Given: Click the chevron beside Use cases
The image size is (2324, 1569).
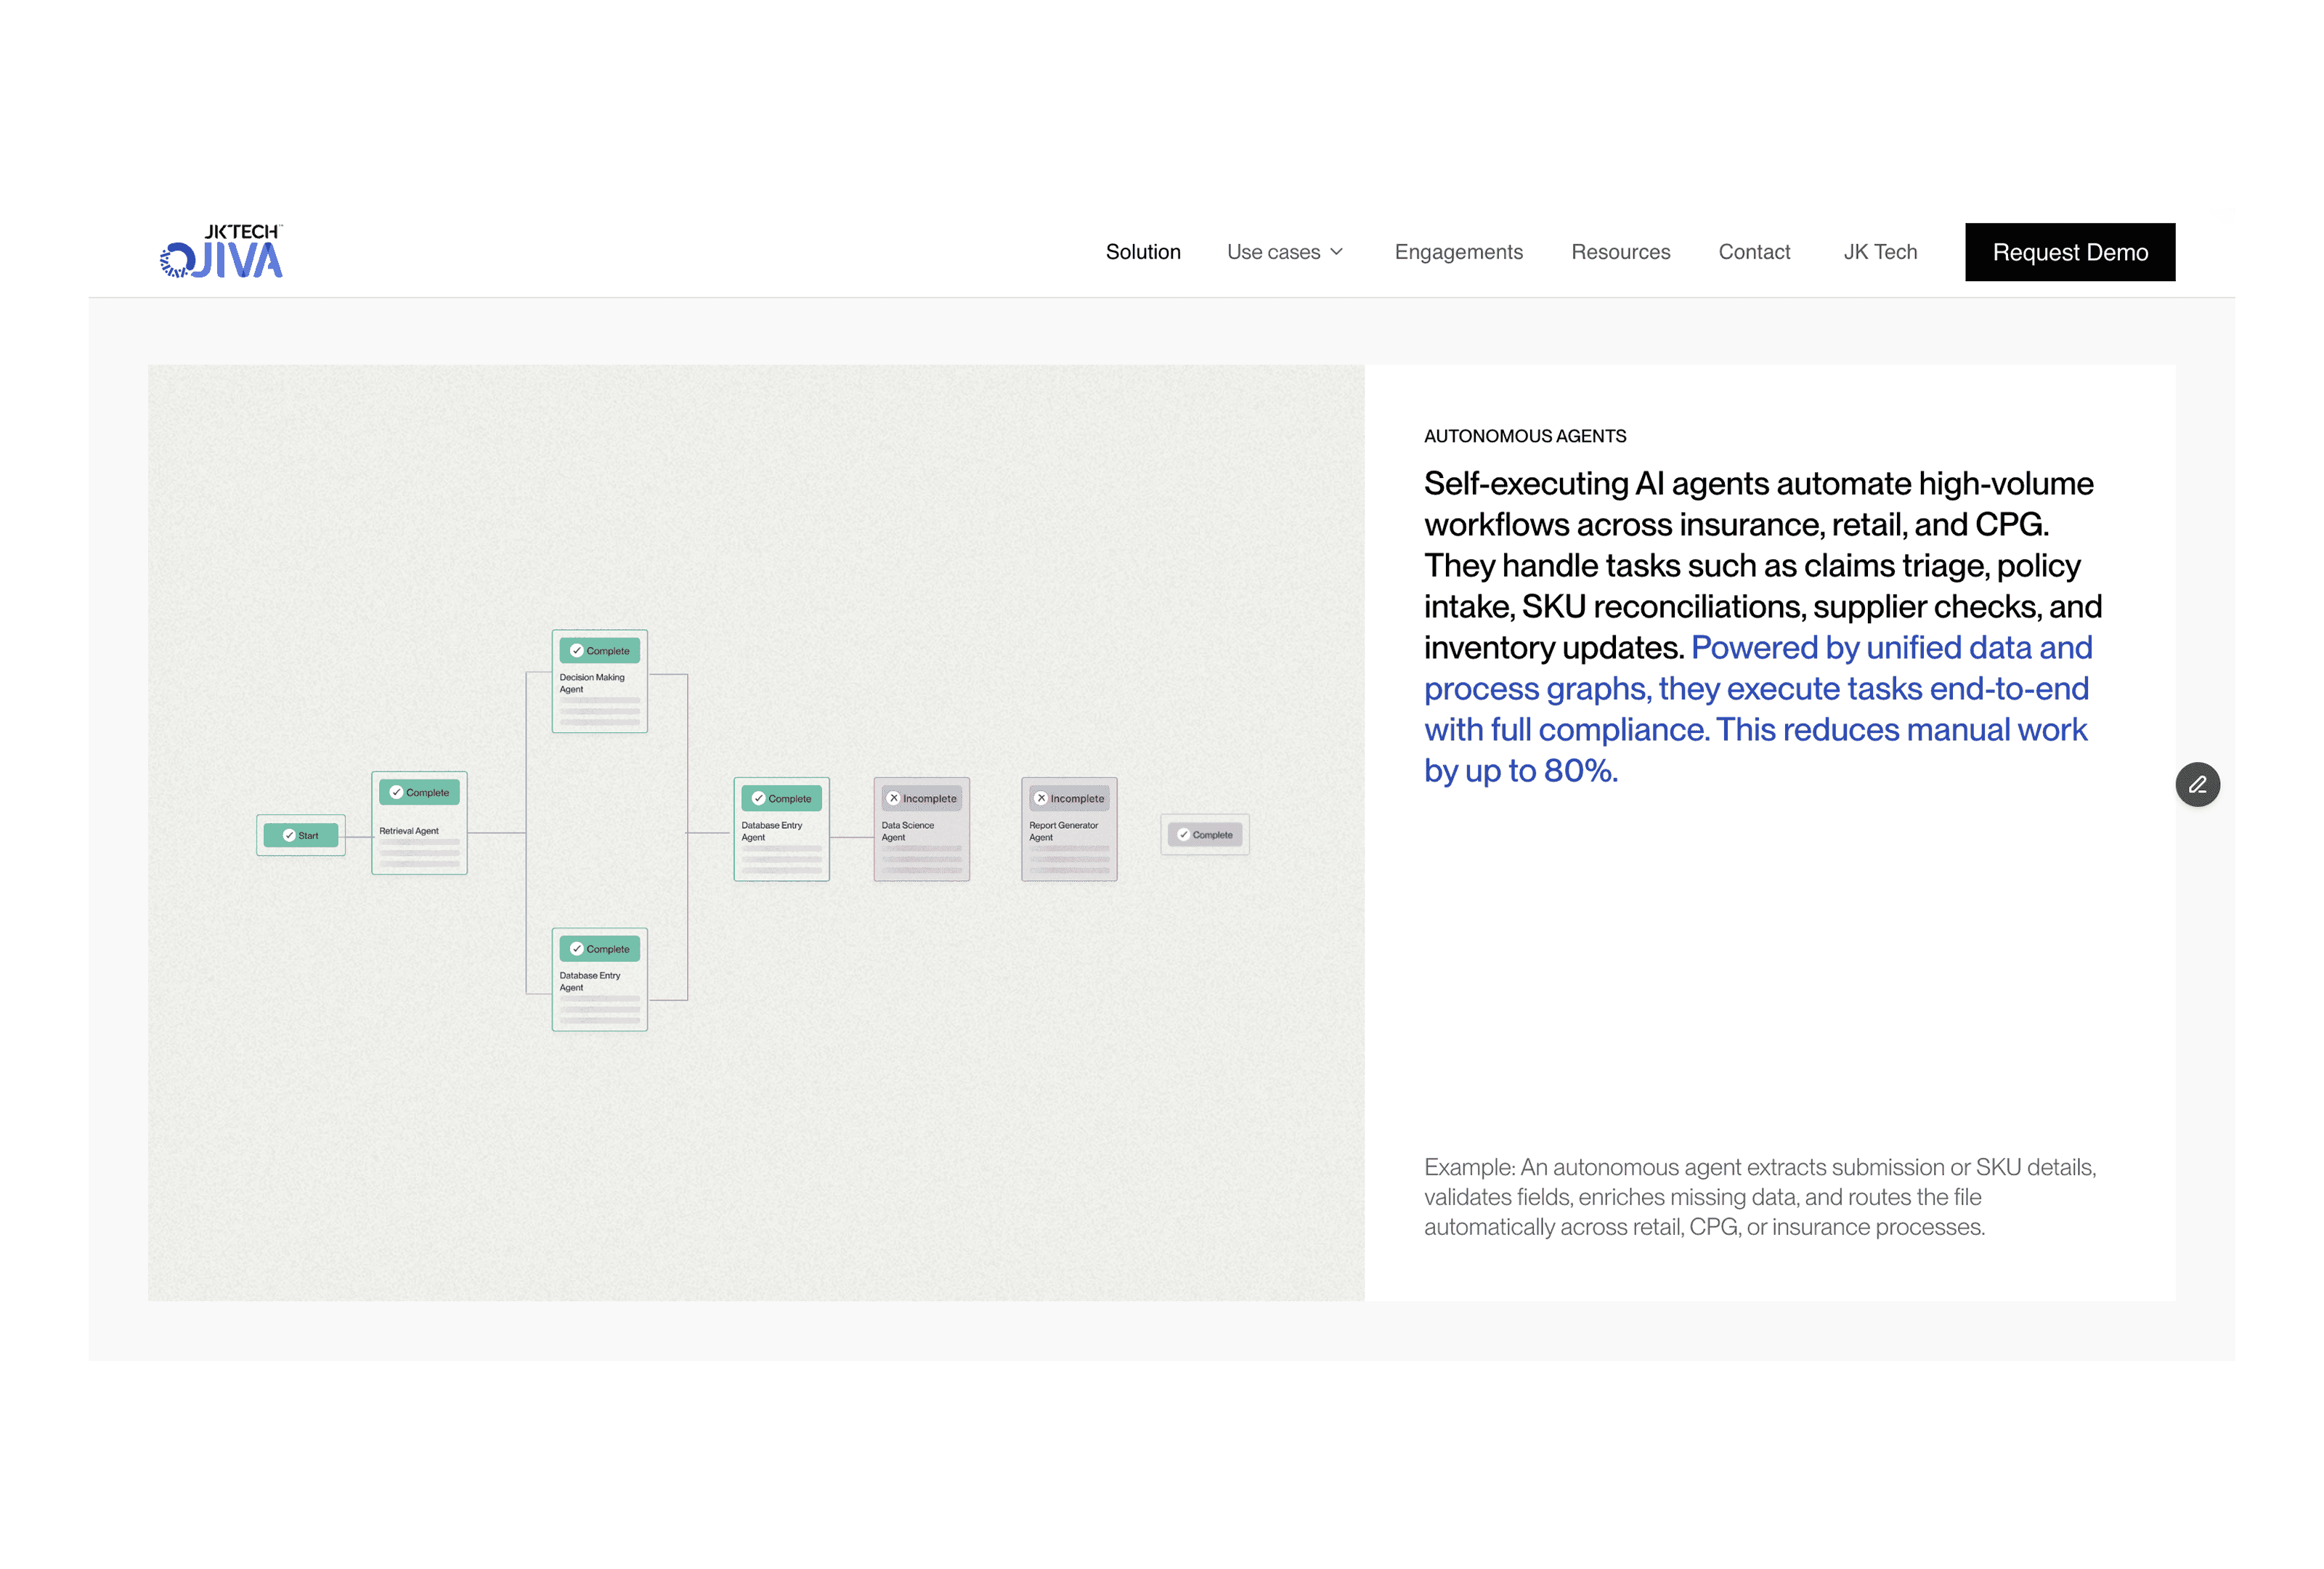Looking at the screenshot, I should click(x=1337, y=252).
